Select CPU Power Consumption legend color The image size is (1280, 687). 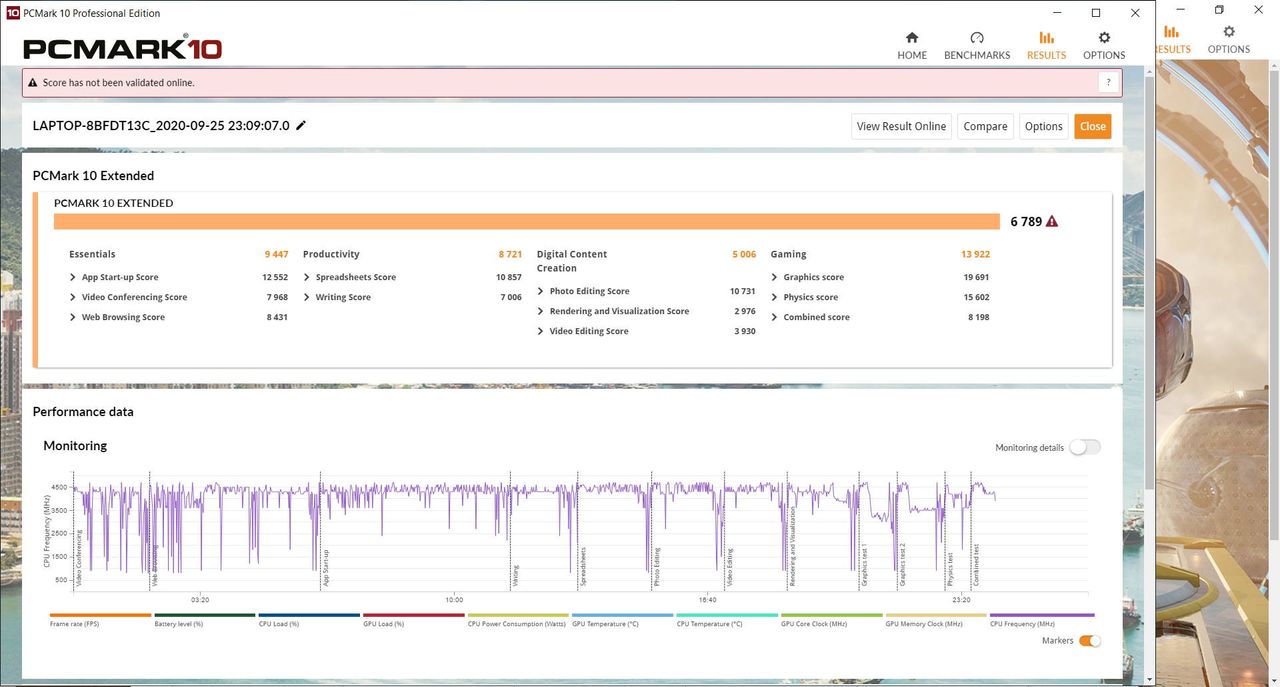(x=518, y=615)
